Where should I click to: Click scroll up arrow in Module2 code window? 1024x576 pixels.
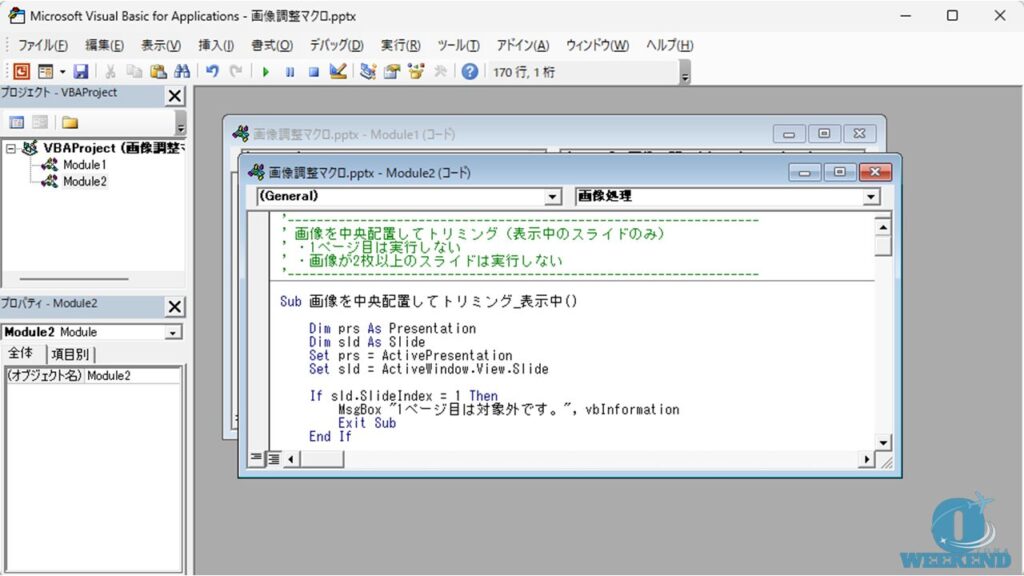(x=883, y=227)
